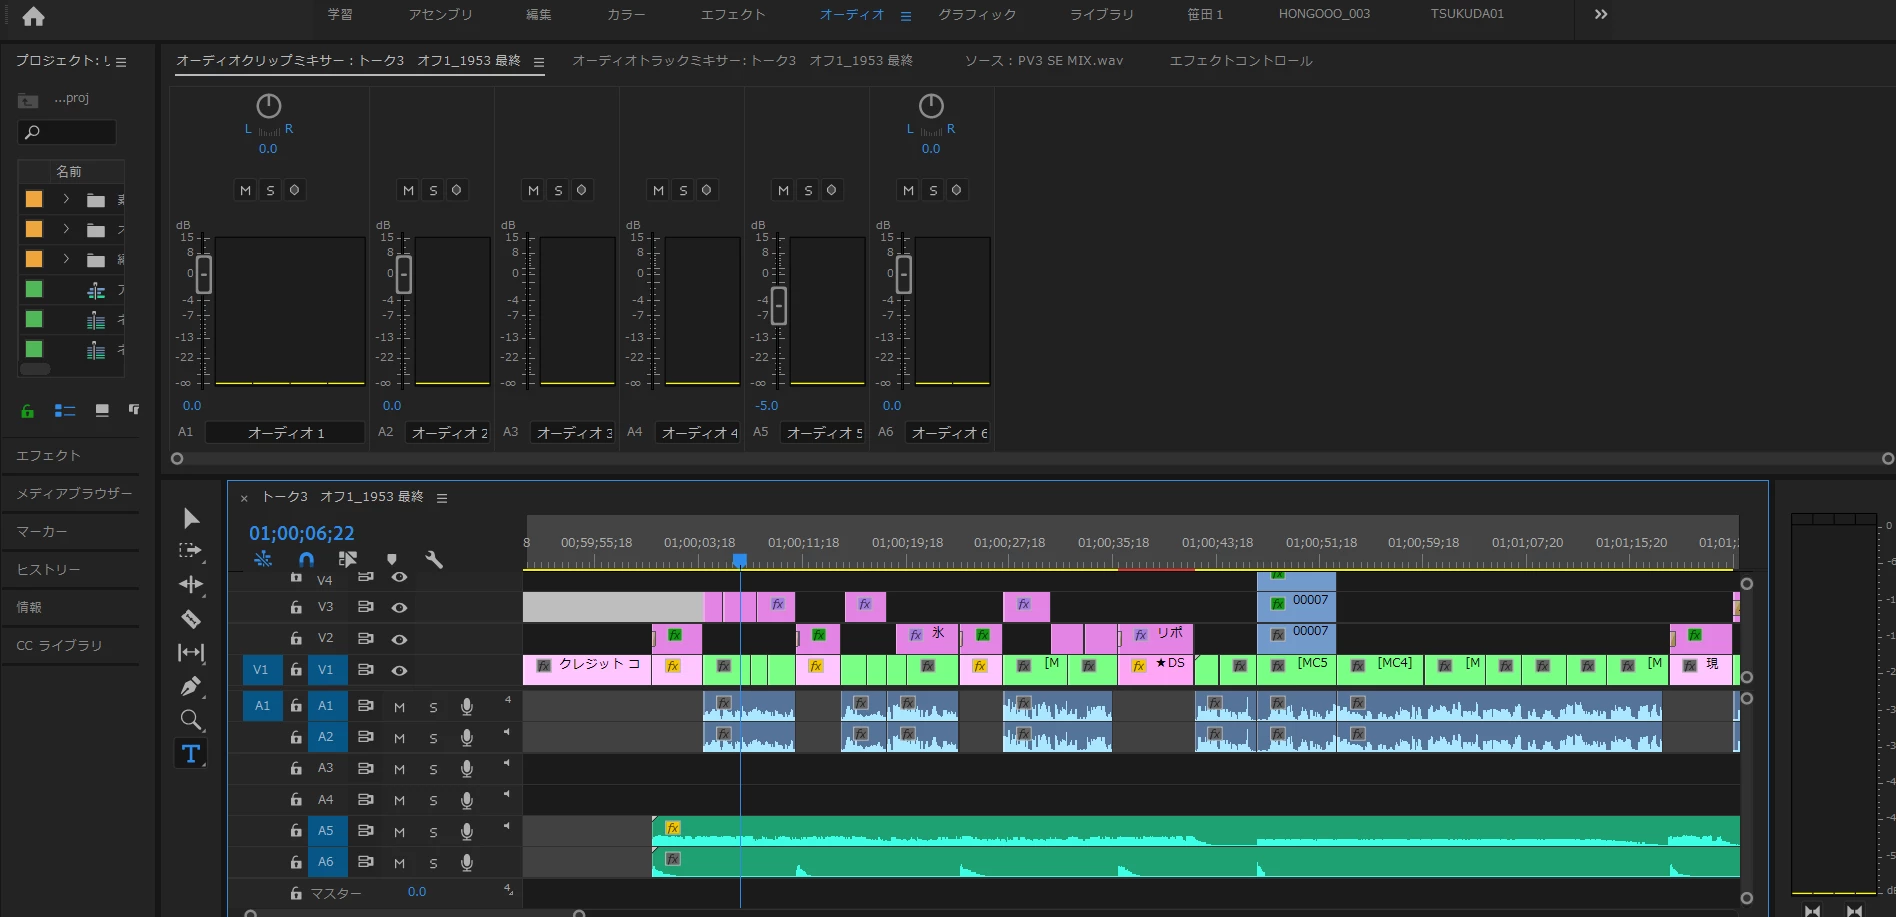Select the Type tool
This screenshot has width=1896, height=917.
pos(191,754)
